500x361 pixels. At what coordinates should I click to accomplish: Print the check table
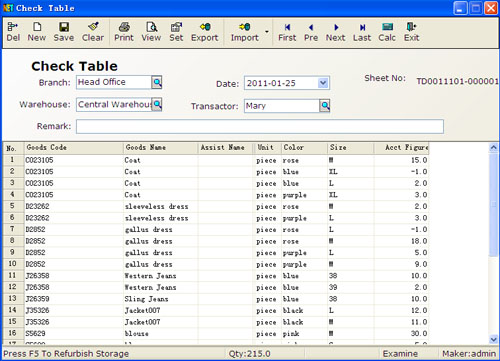pos(124,32)
